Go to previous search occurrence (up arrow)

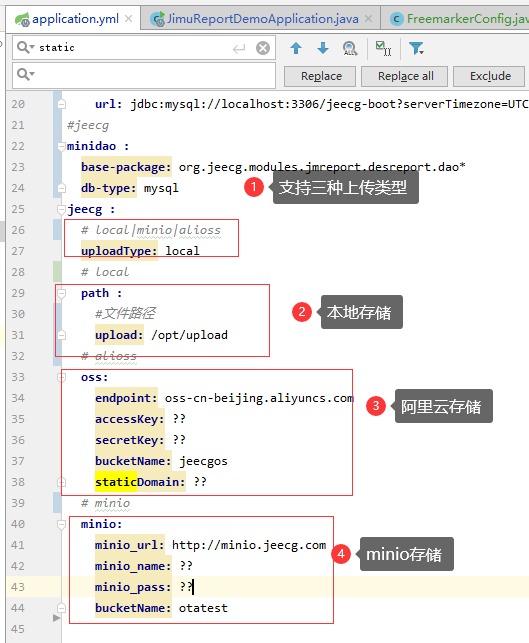(x=296, y=48)
